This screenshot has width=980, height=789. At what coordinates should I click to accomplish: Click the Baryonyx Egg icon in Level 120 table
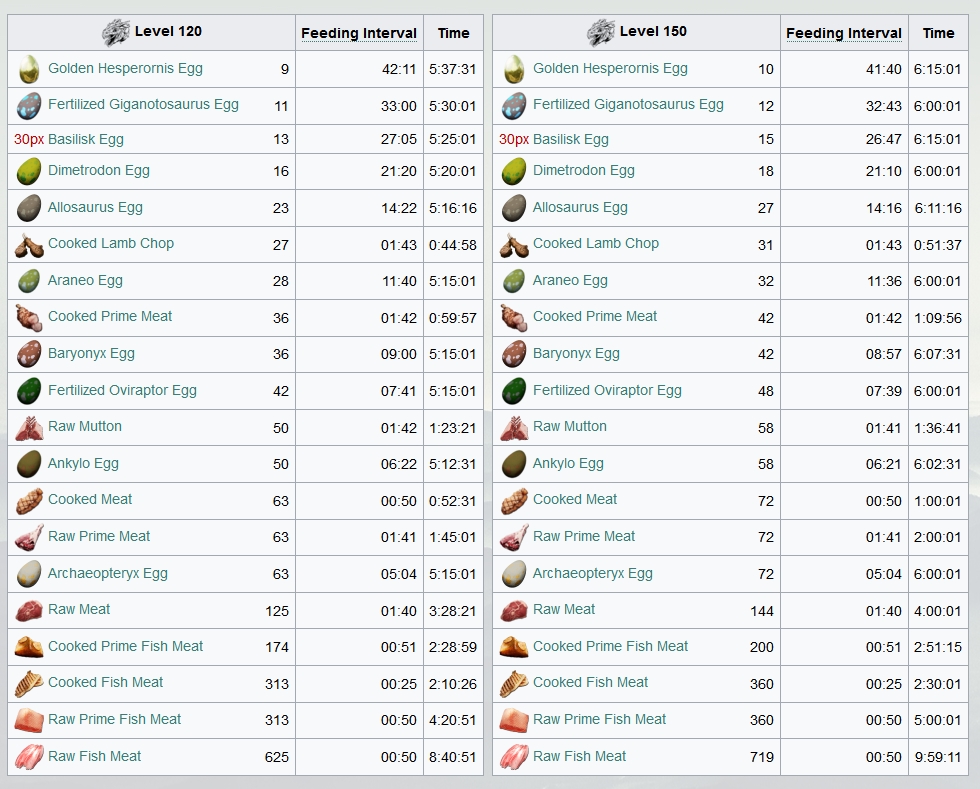point(29,354)
